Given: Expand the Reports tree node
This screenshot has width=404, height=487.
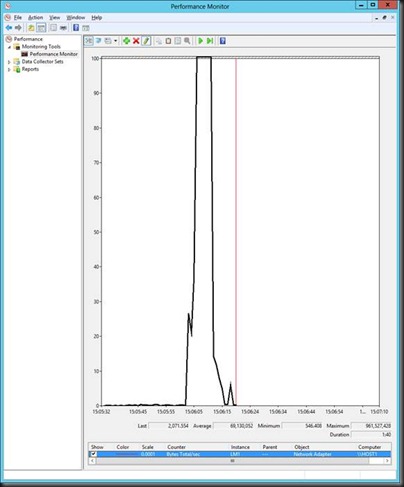Looking at the screenshot, I should click(x=9, y=70).
